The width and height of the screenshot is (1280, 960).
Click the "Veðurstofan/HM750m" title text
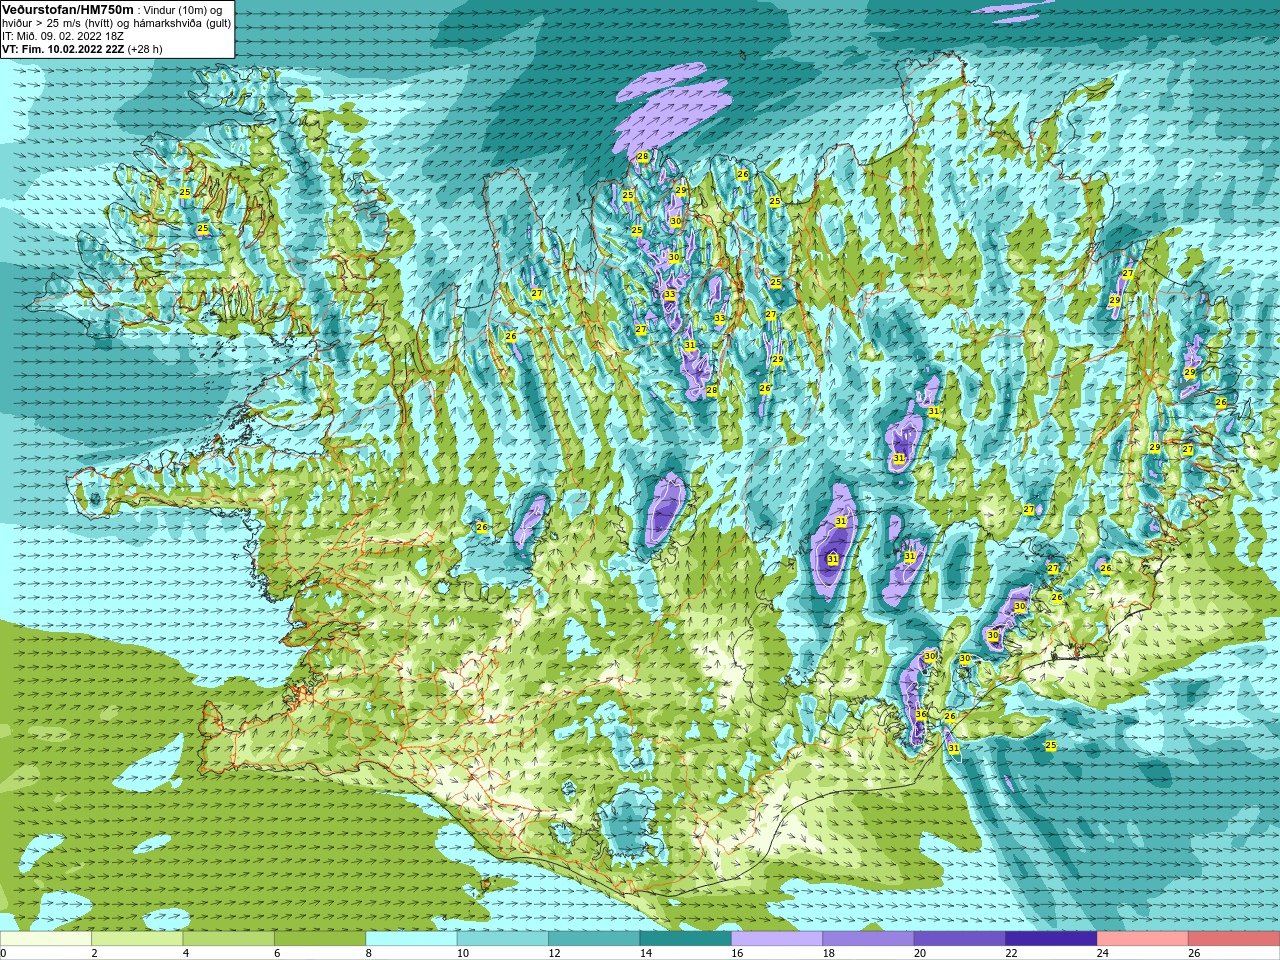coord(67,9)
